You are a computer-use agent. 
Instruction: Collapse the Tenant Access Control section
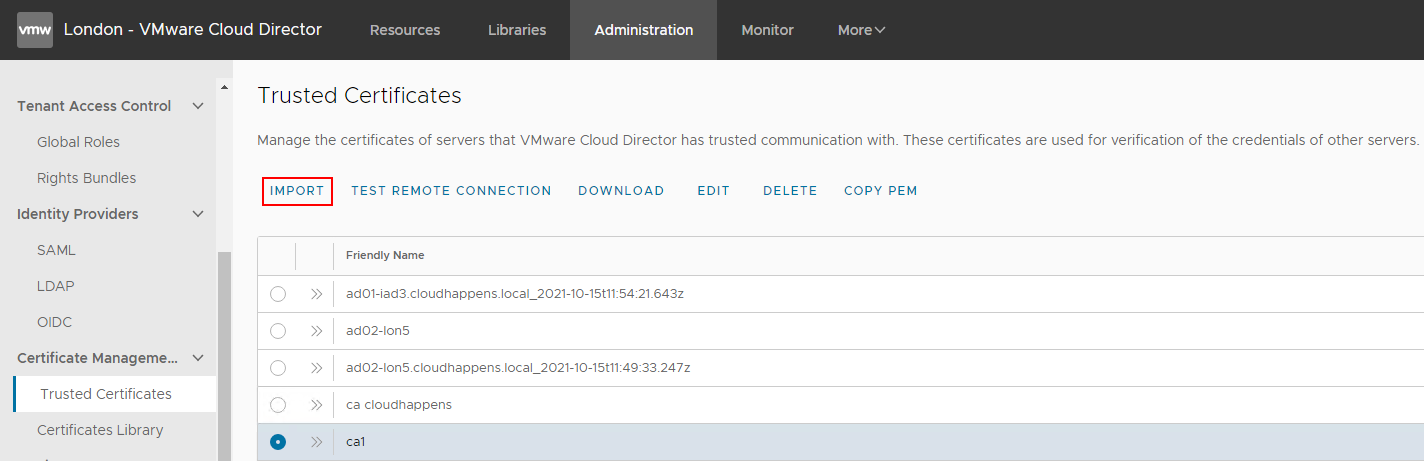click(x=198, y=106)
